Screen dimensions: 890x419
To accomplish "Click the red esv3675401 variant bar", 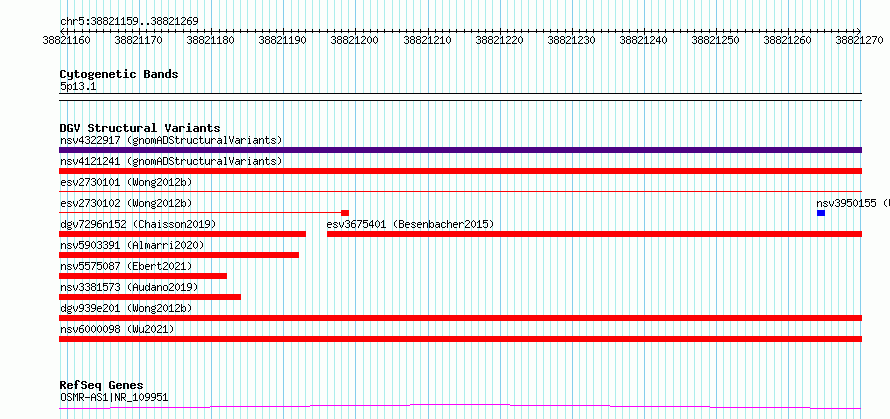I will [x=594, y=234].
